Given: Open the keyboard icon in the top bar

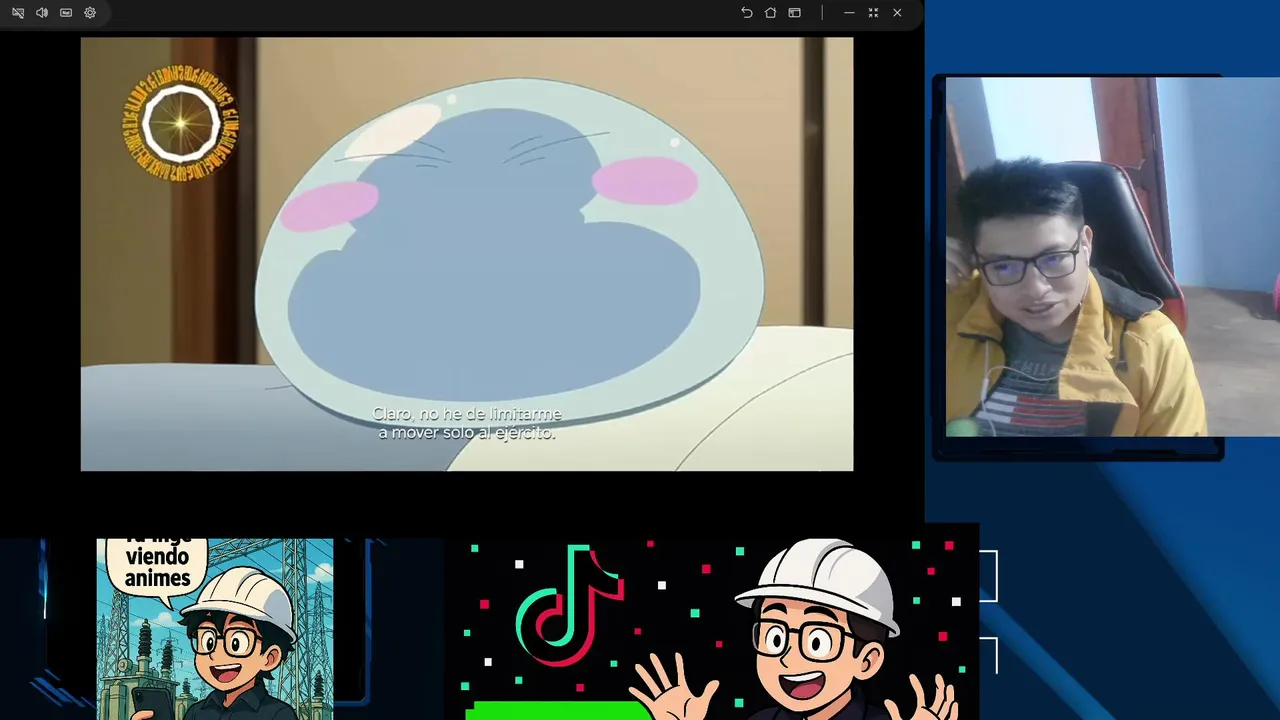Looking at the screenshot, I should 66,13.
